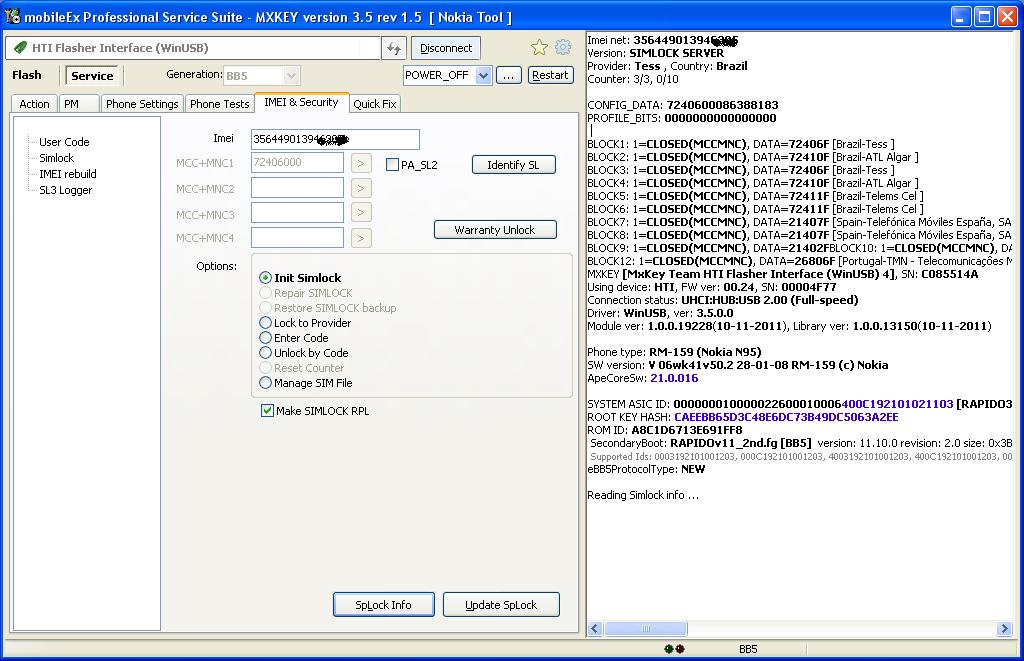This screenshot has height=661, width=1024.
Task: Close the mobileEx window
Action: coord(1008,16)
